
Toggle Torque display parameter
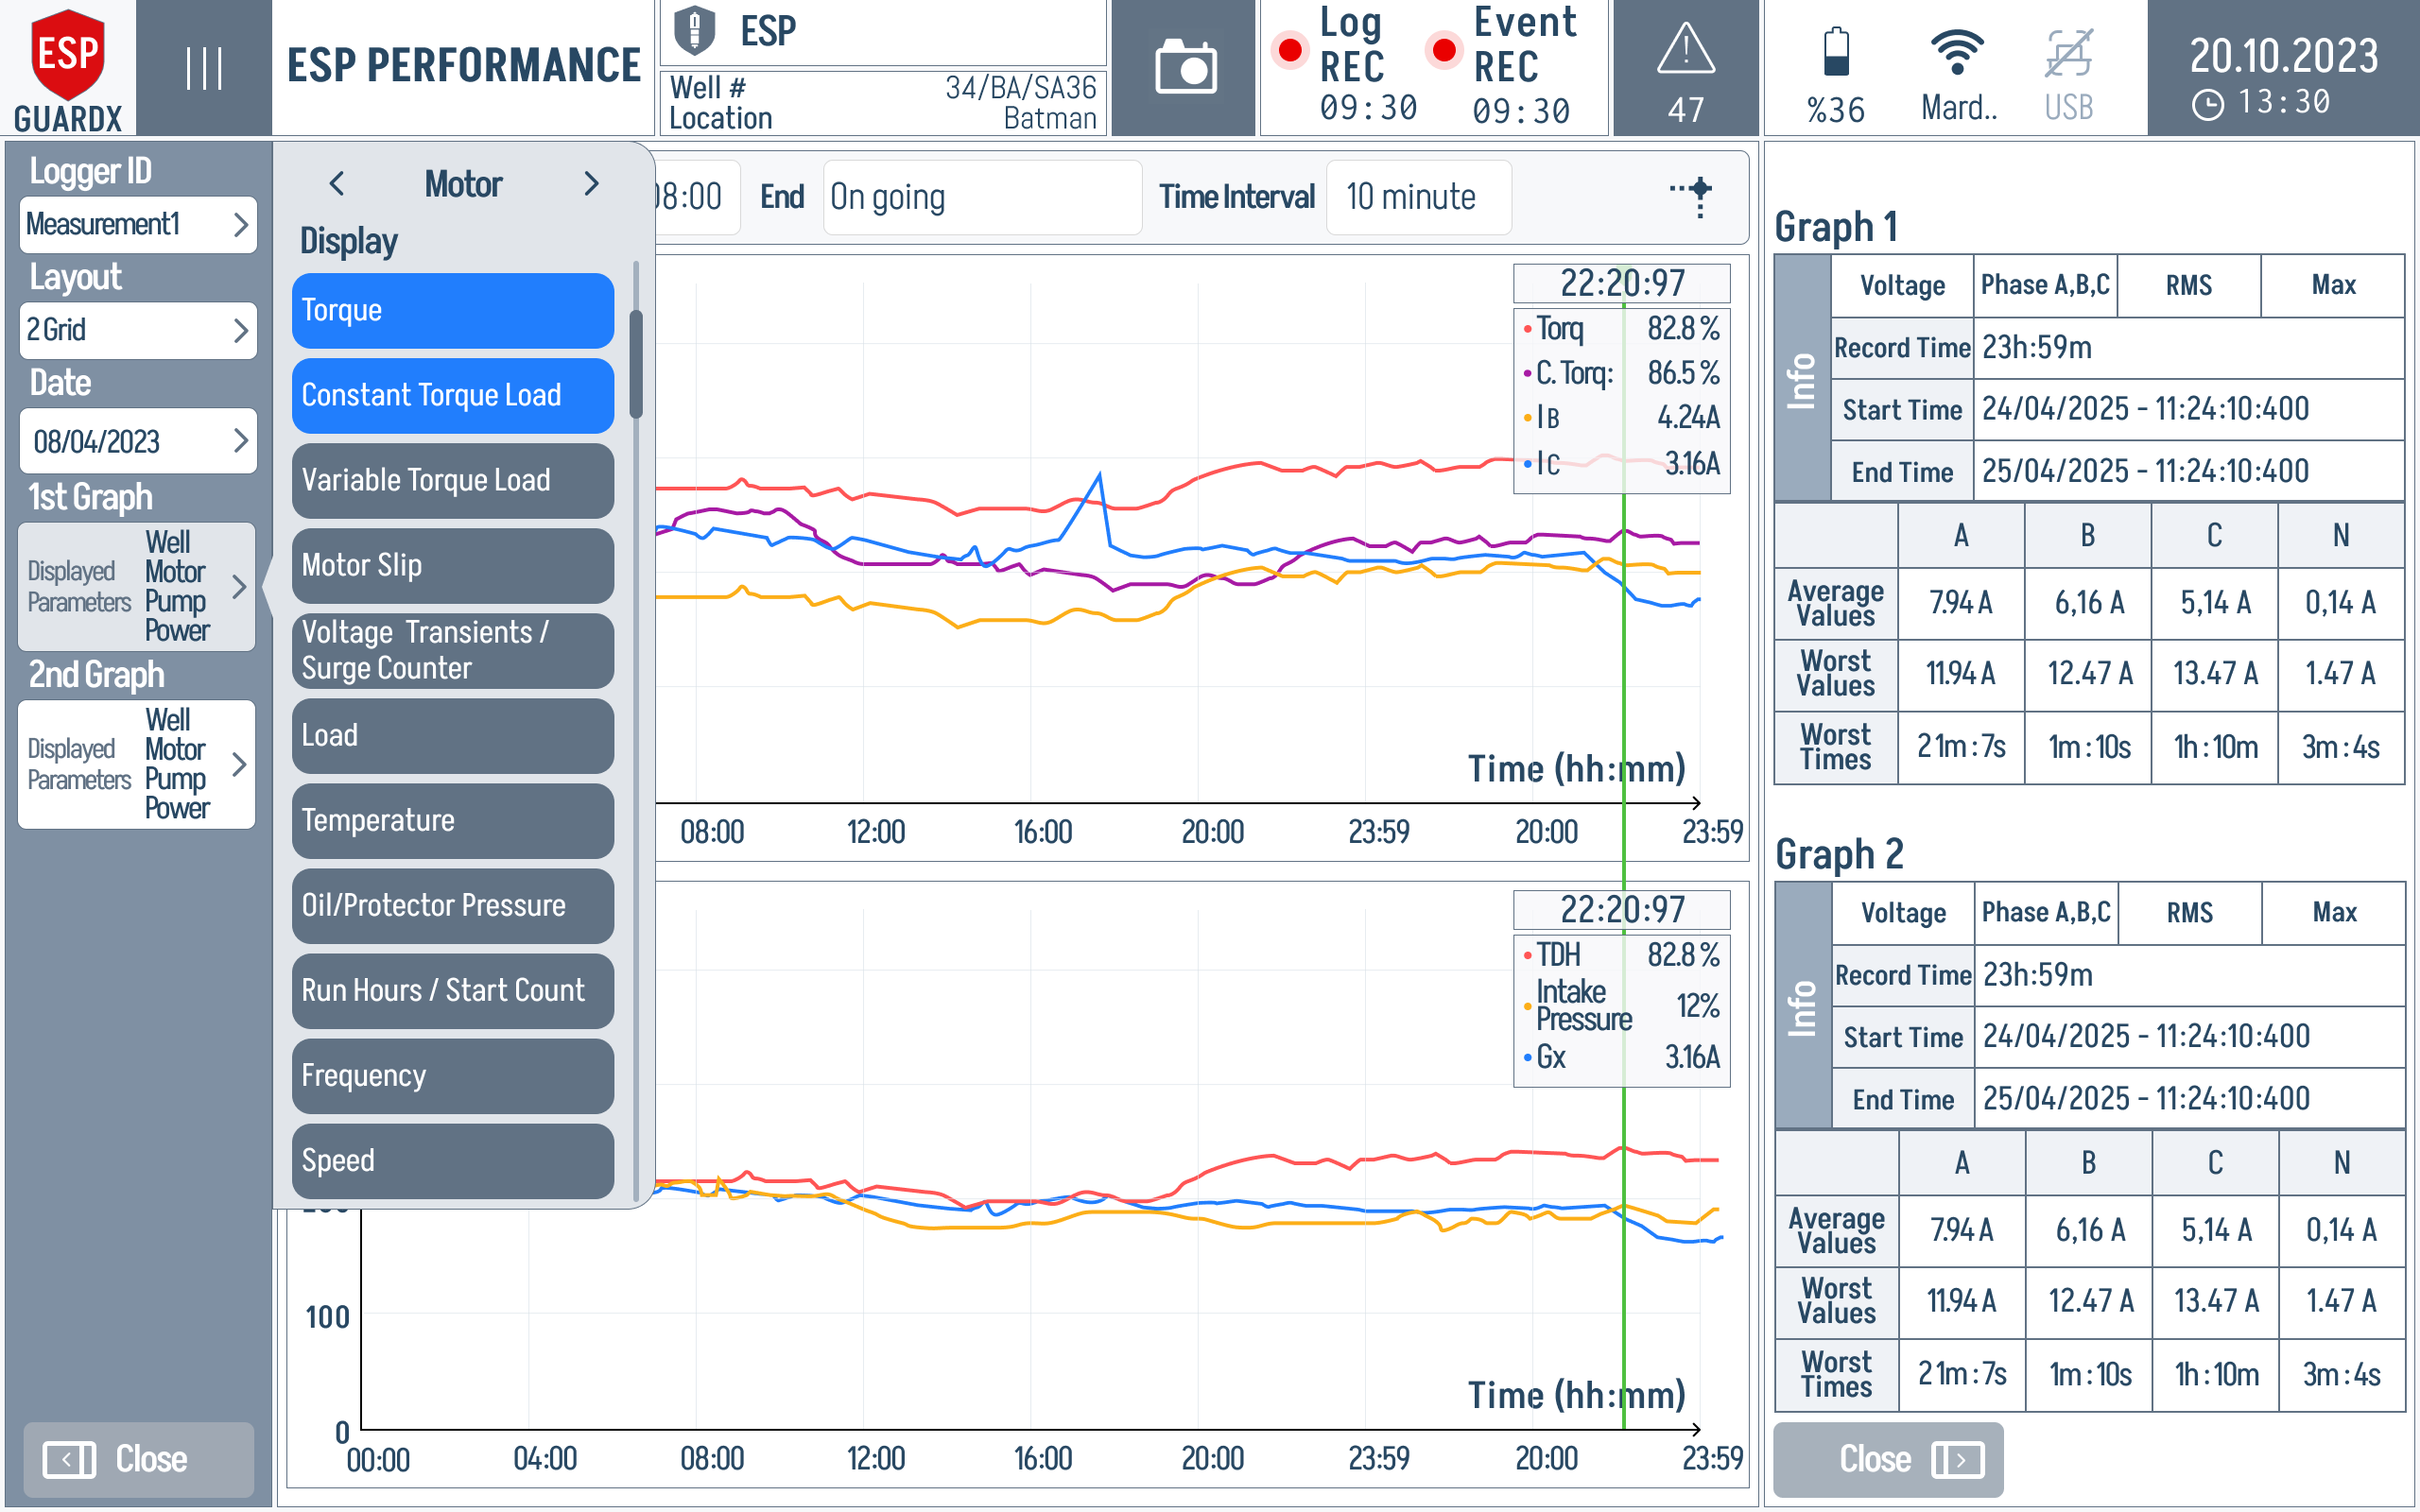point(453,310)
